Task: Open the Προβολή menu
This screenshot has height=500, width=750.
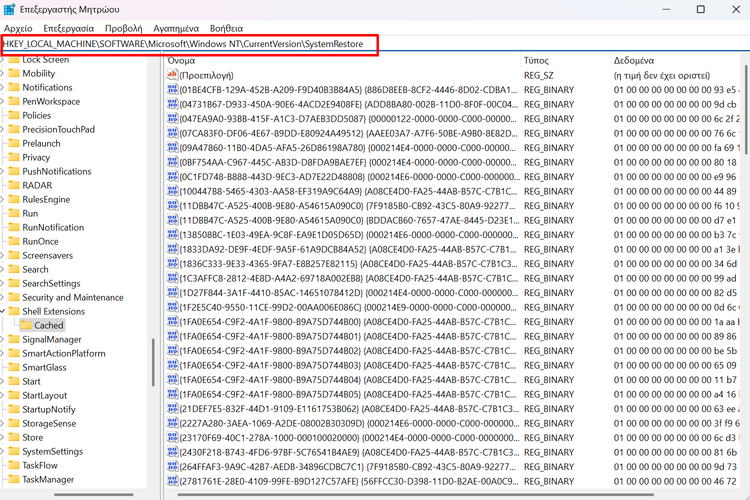Action: point(123,28)
